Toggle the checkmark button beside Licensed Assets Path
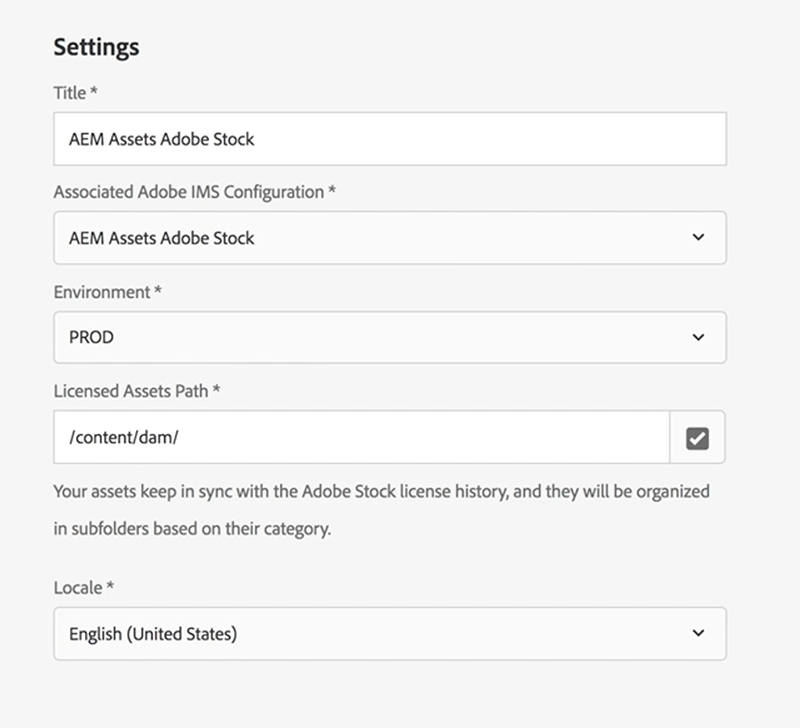Viewport: 800px width, 728px height. point(697,438)
